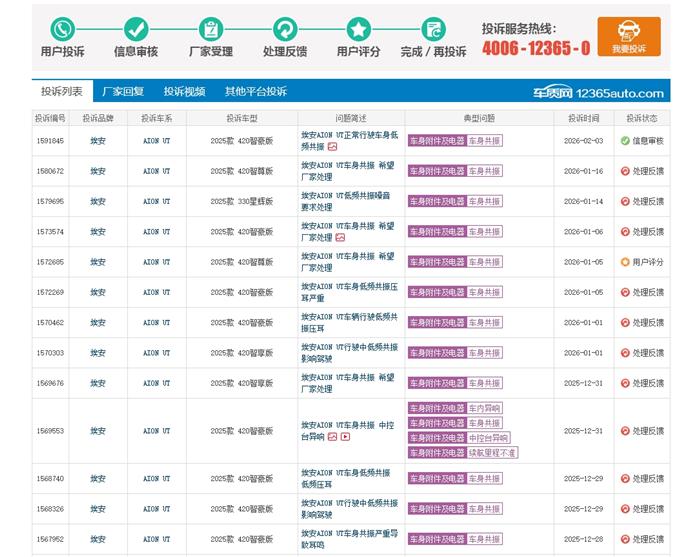Open the 其他平台投诉 tab
Image resolution: width=700 pixels, height=557 pixels.
255,91
